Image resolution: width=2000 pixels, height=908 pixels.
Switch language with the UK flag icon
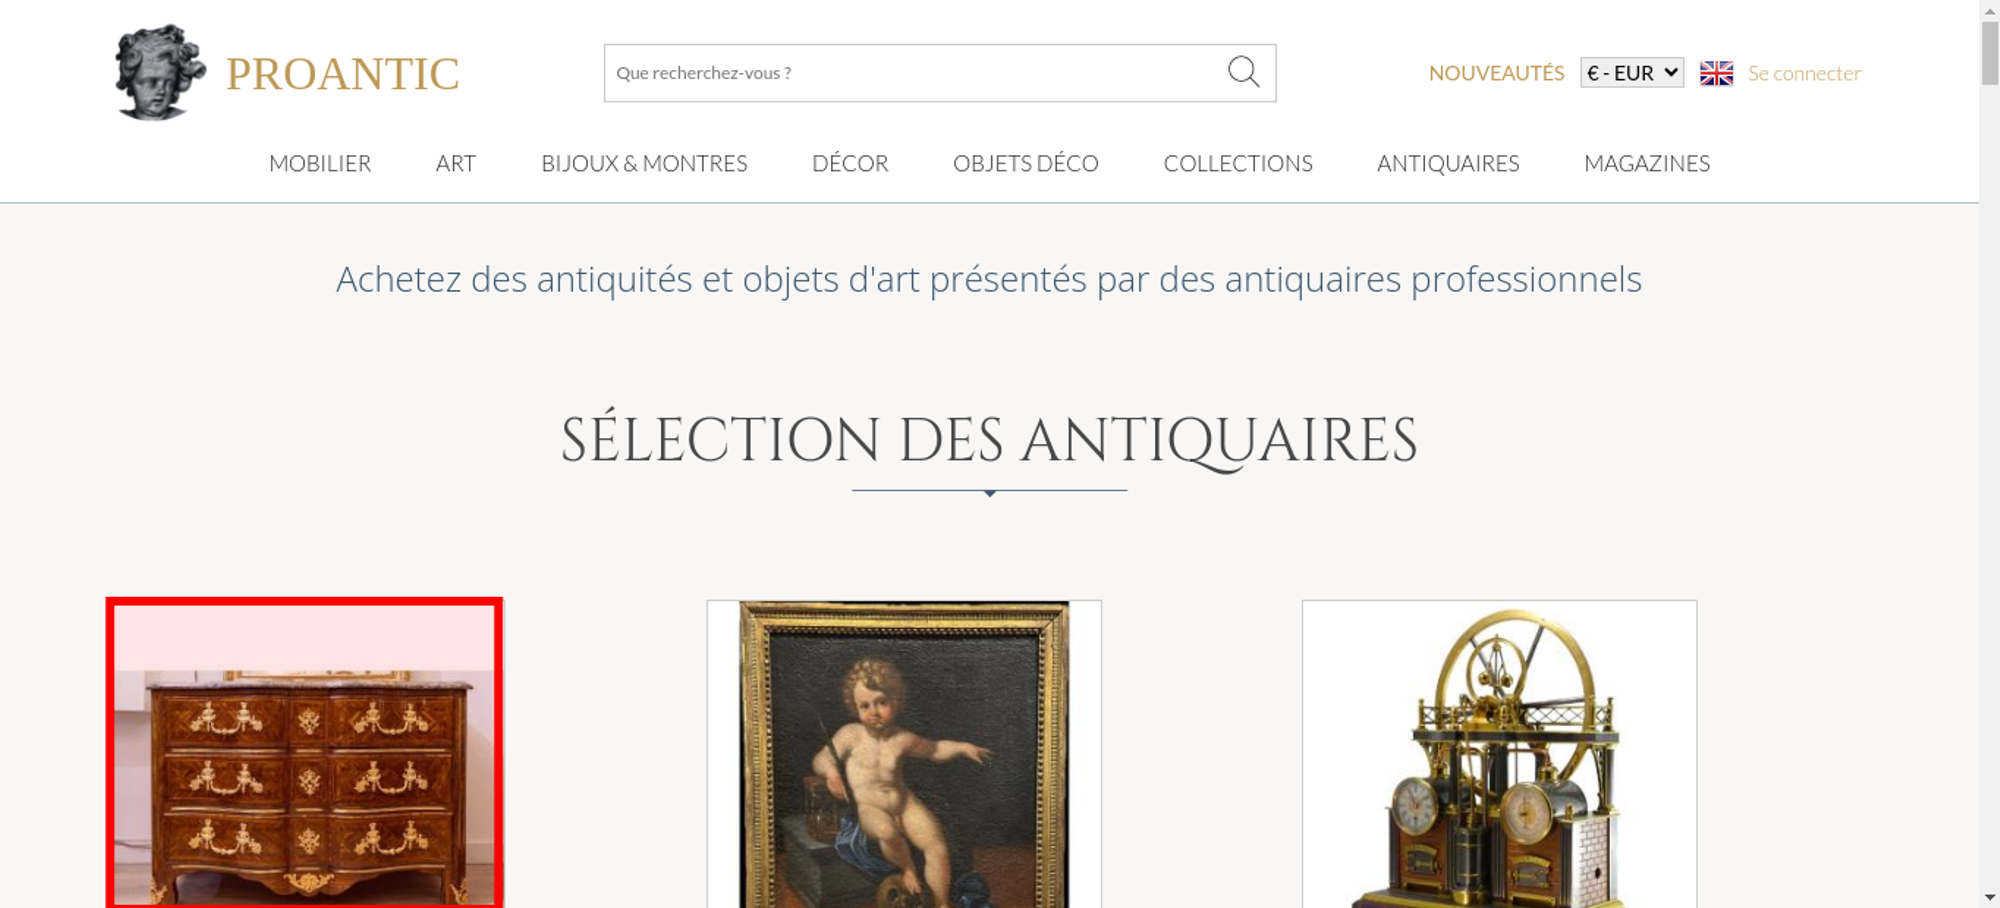coord(1716,73)
